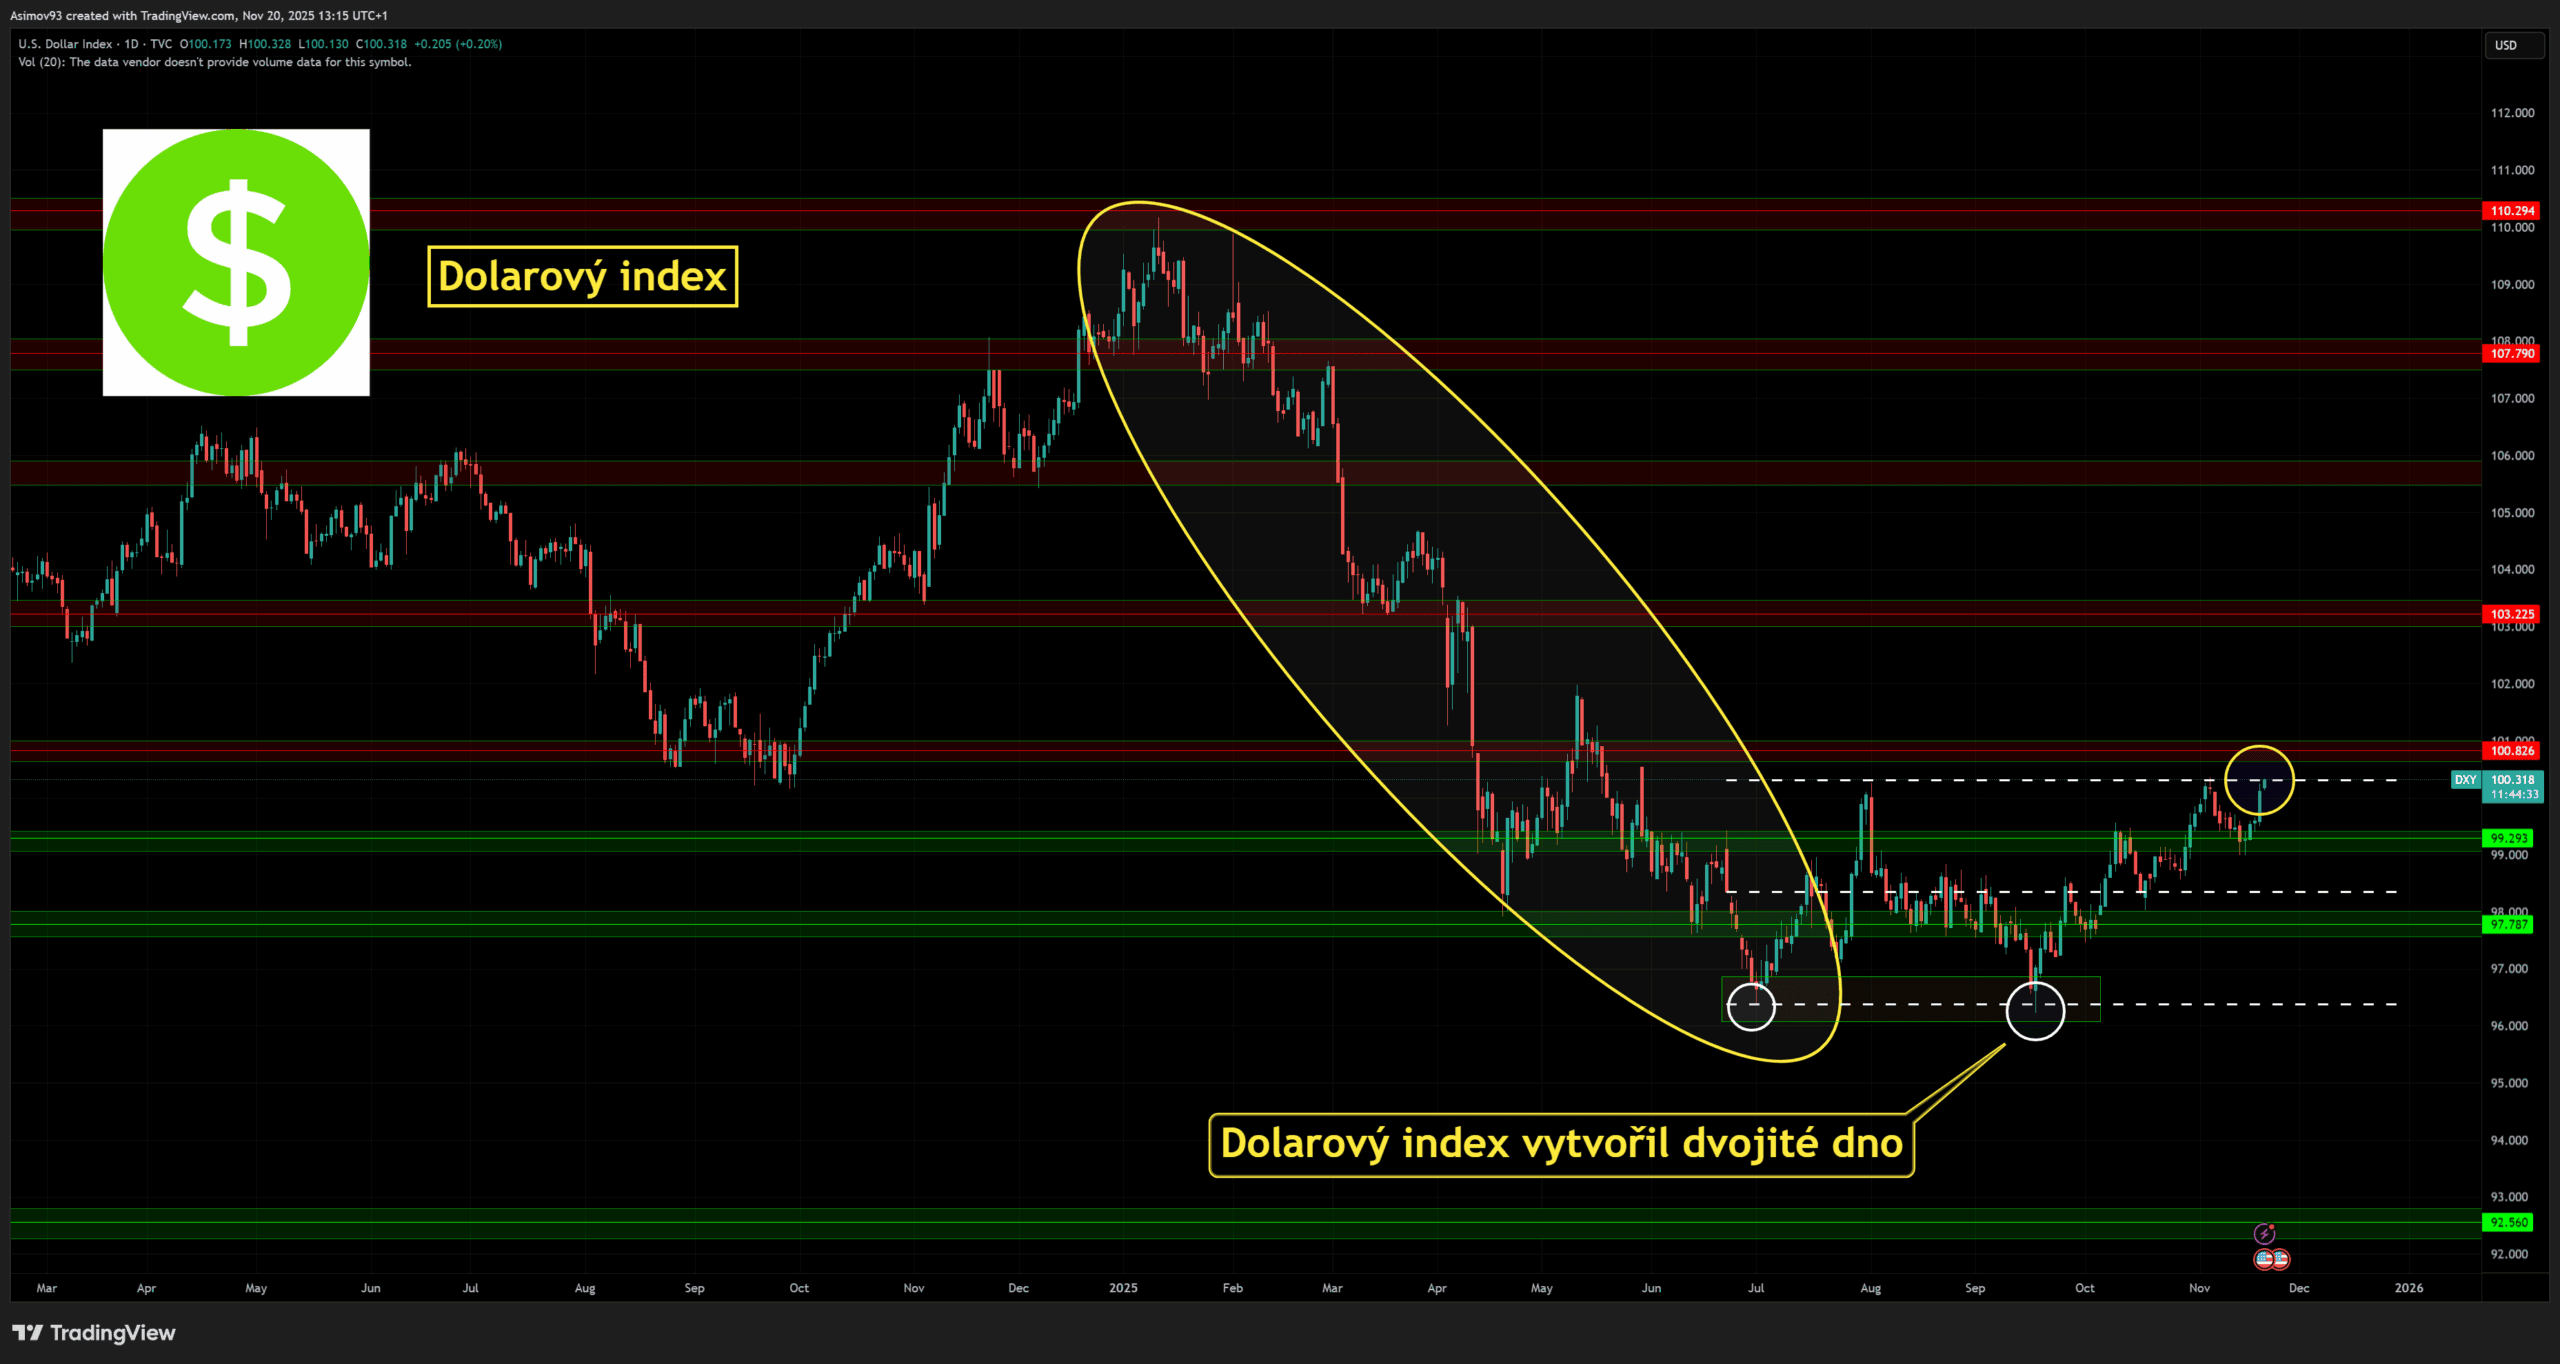This screenshot has height=1364, width=2560.
Task: Click the TradingView logo at bottom left
Action: pyautogui.click(x=93, y=1332)
